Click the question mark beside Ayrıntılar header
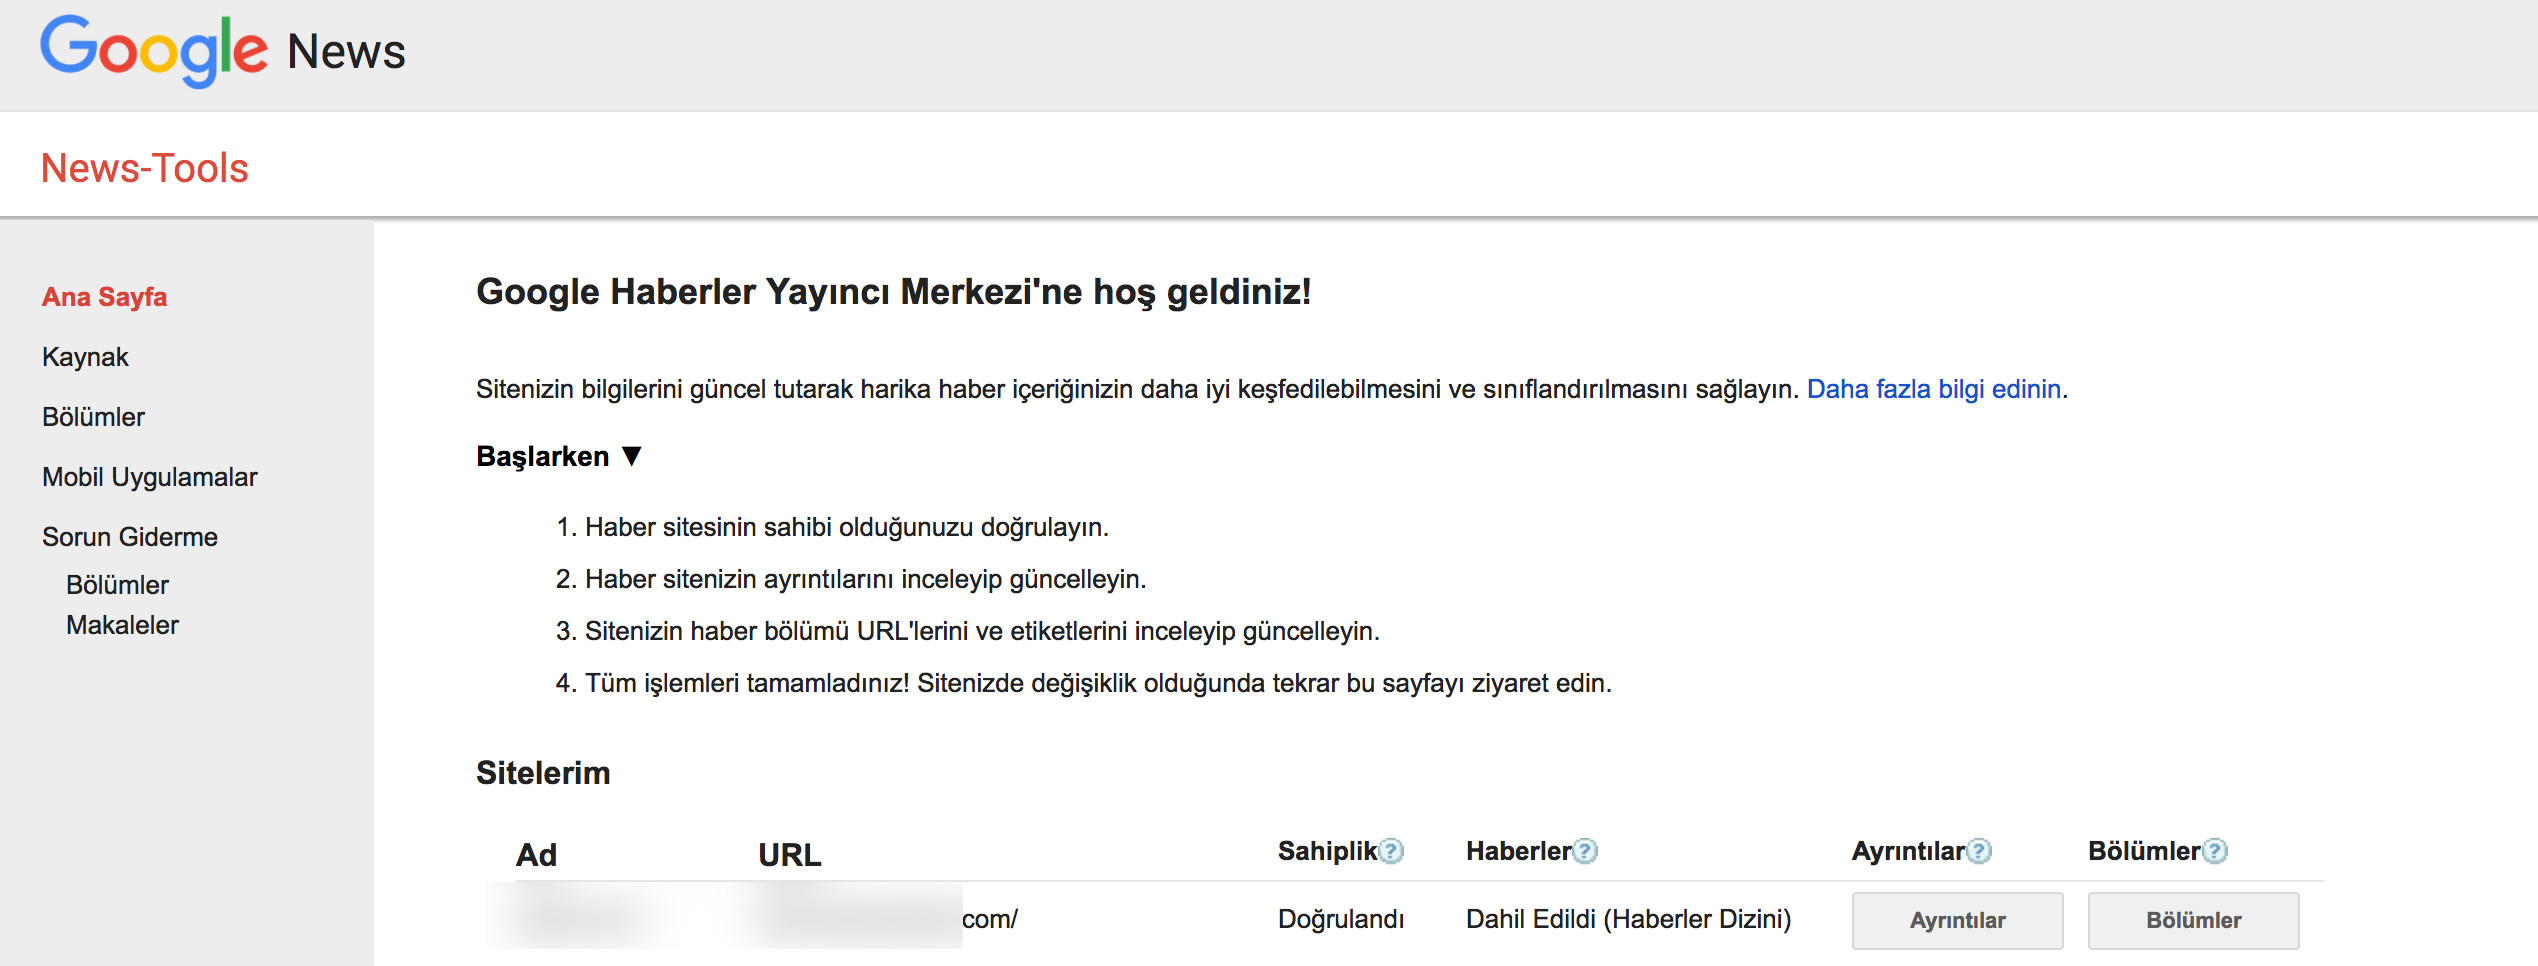 (1979, 851)
